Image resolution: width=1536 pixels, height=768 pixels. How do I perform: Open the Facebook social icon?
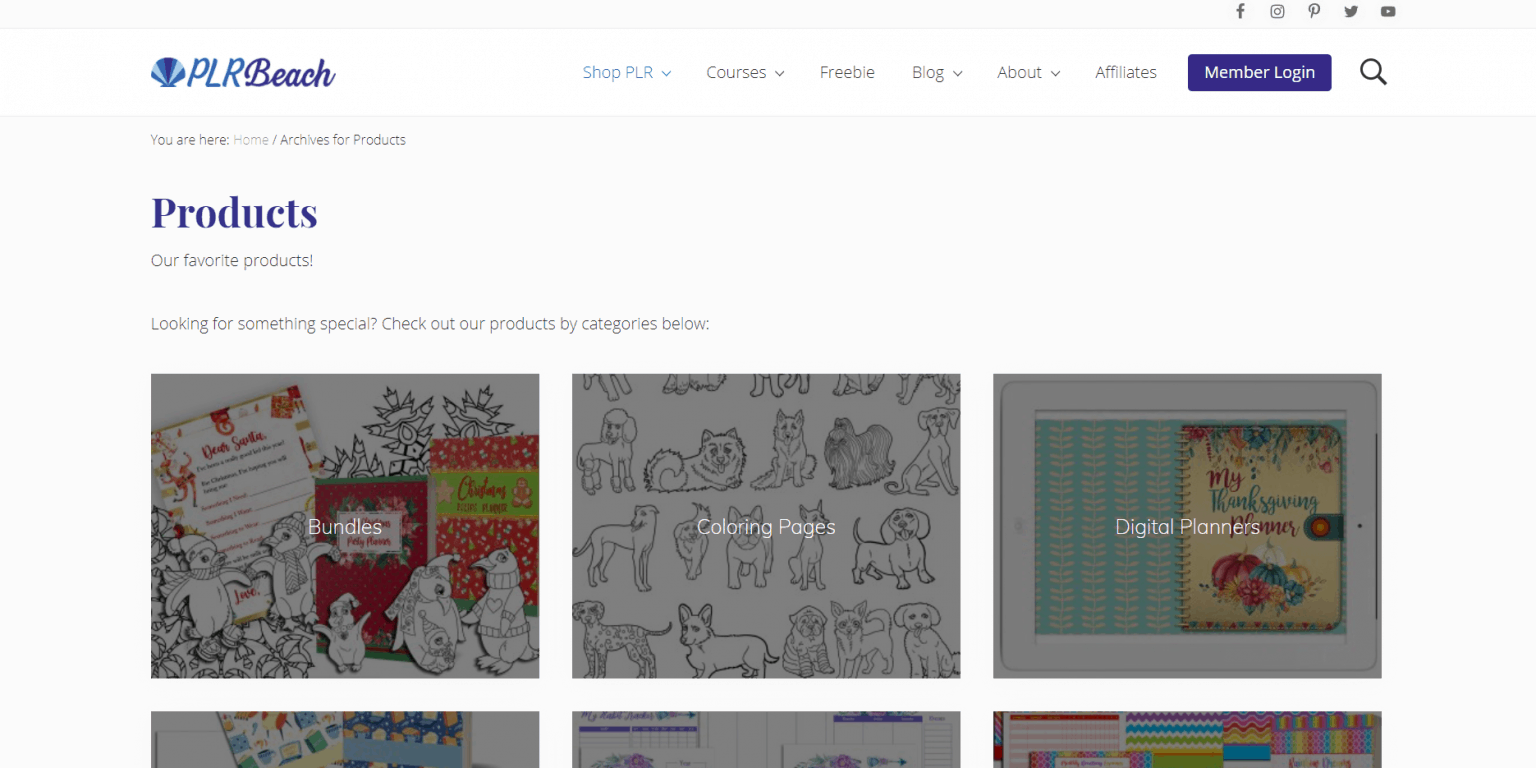(1240, 12)
